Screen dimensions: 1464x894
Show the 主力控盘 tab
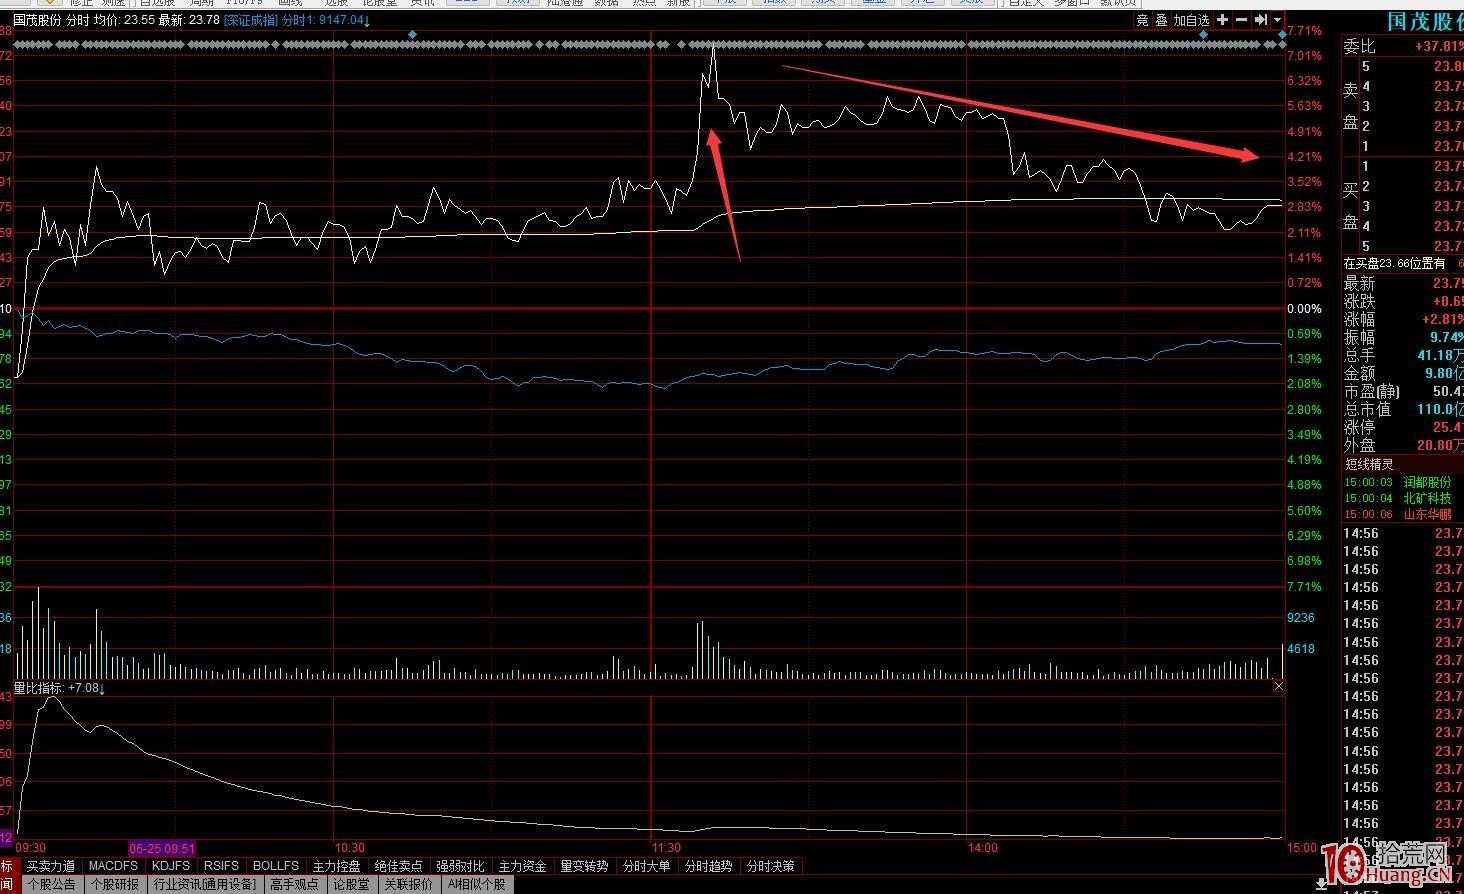pos(336,866)
